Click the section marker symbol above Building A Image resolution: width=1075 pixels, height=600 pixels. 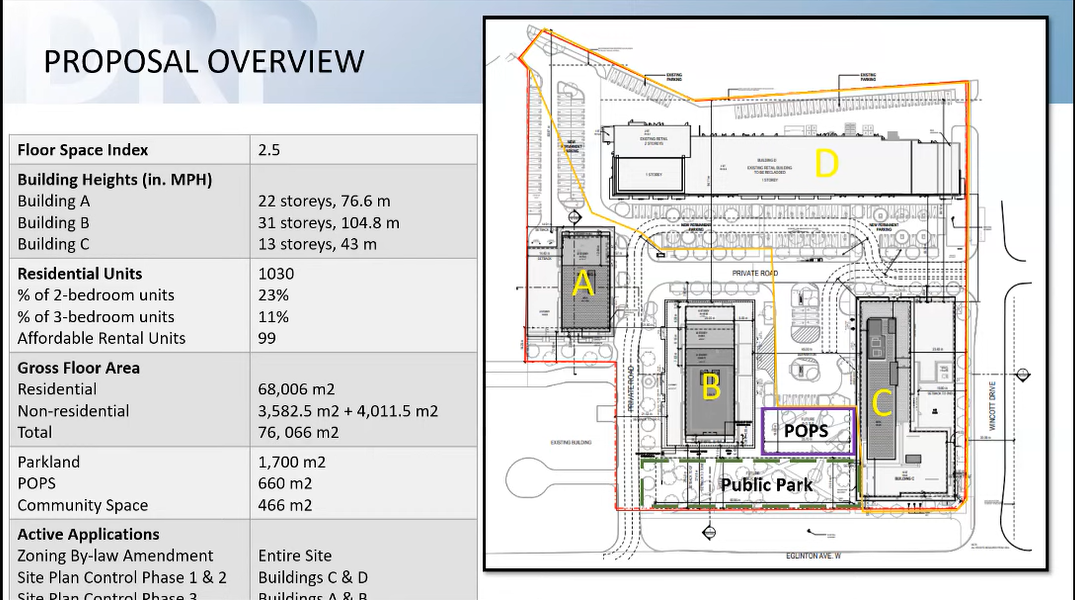pos(575,218)
